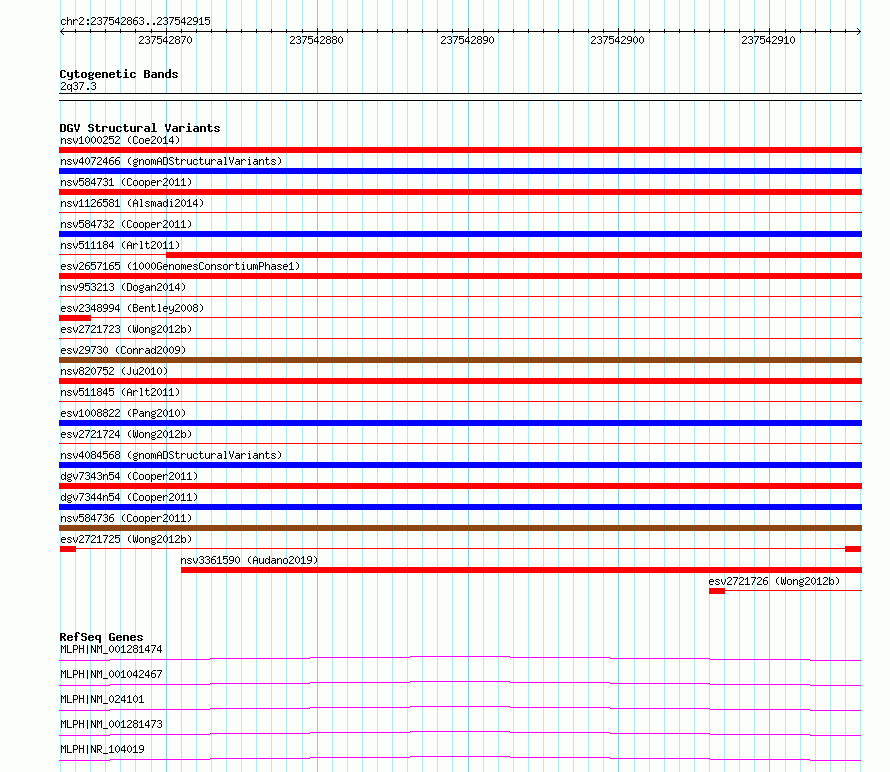The height and width of the screenshot is (772, 890).
Task: Select the nsv4072466 gnomADStructuralVariants label
Action: point(171,161)
